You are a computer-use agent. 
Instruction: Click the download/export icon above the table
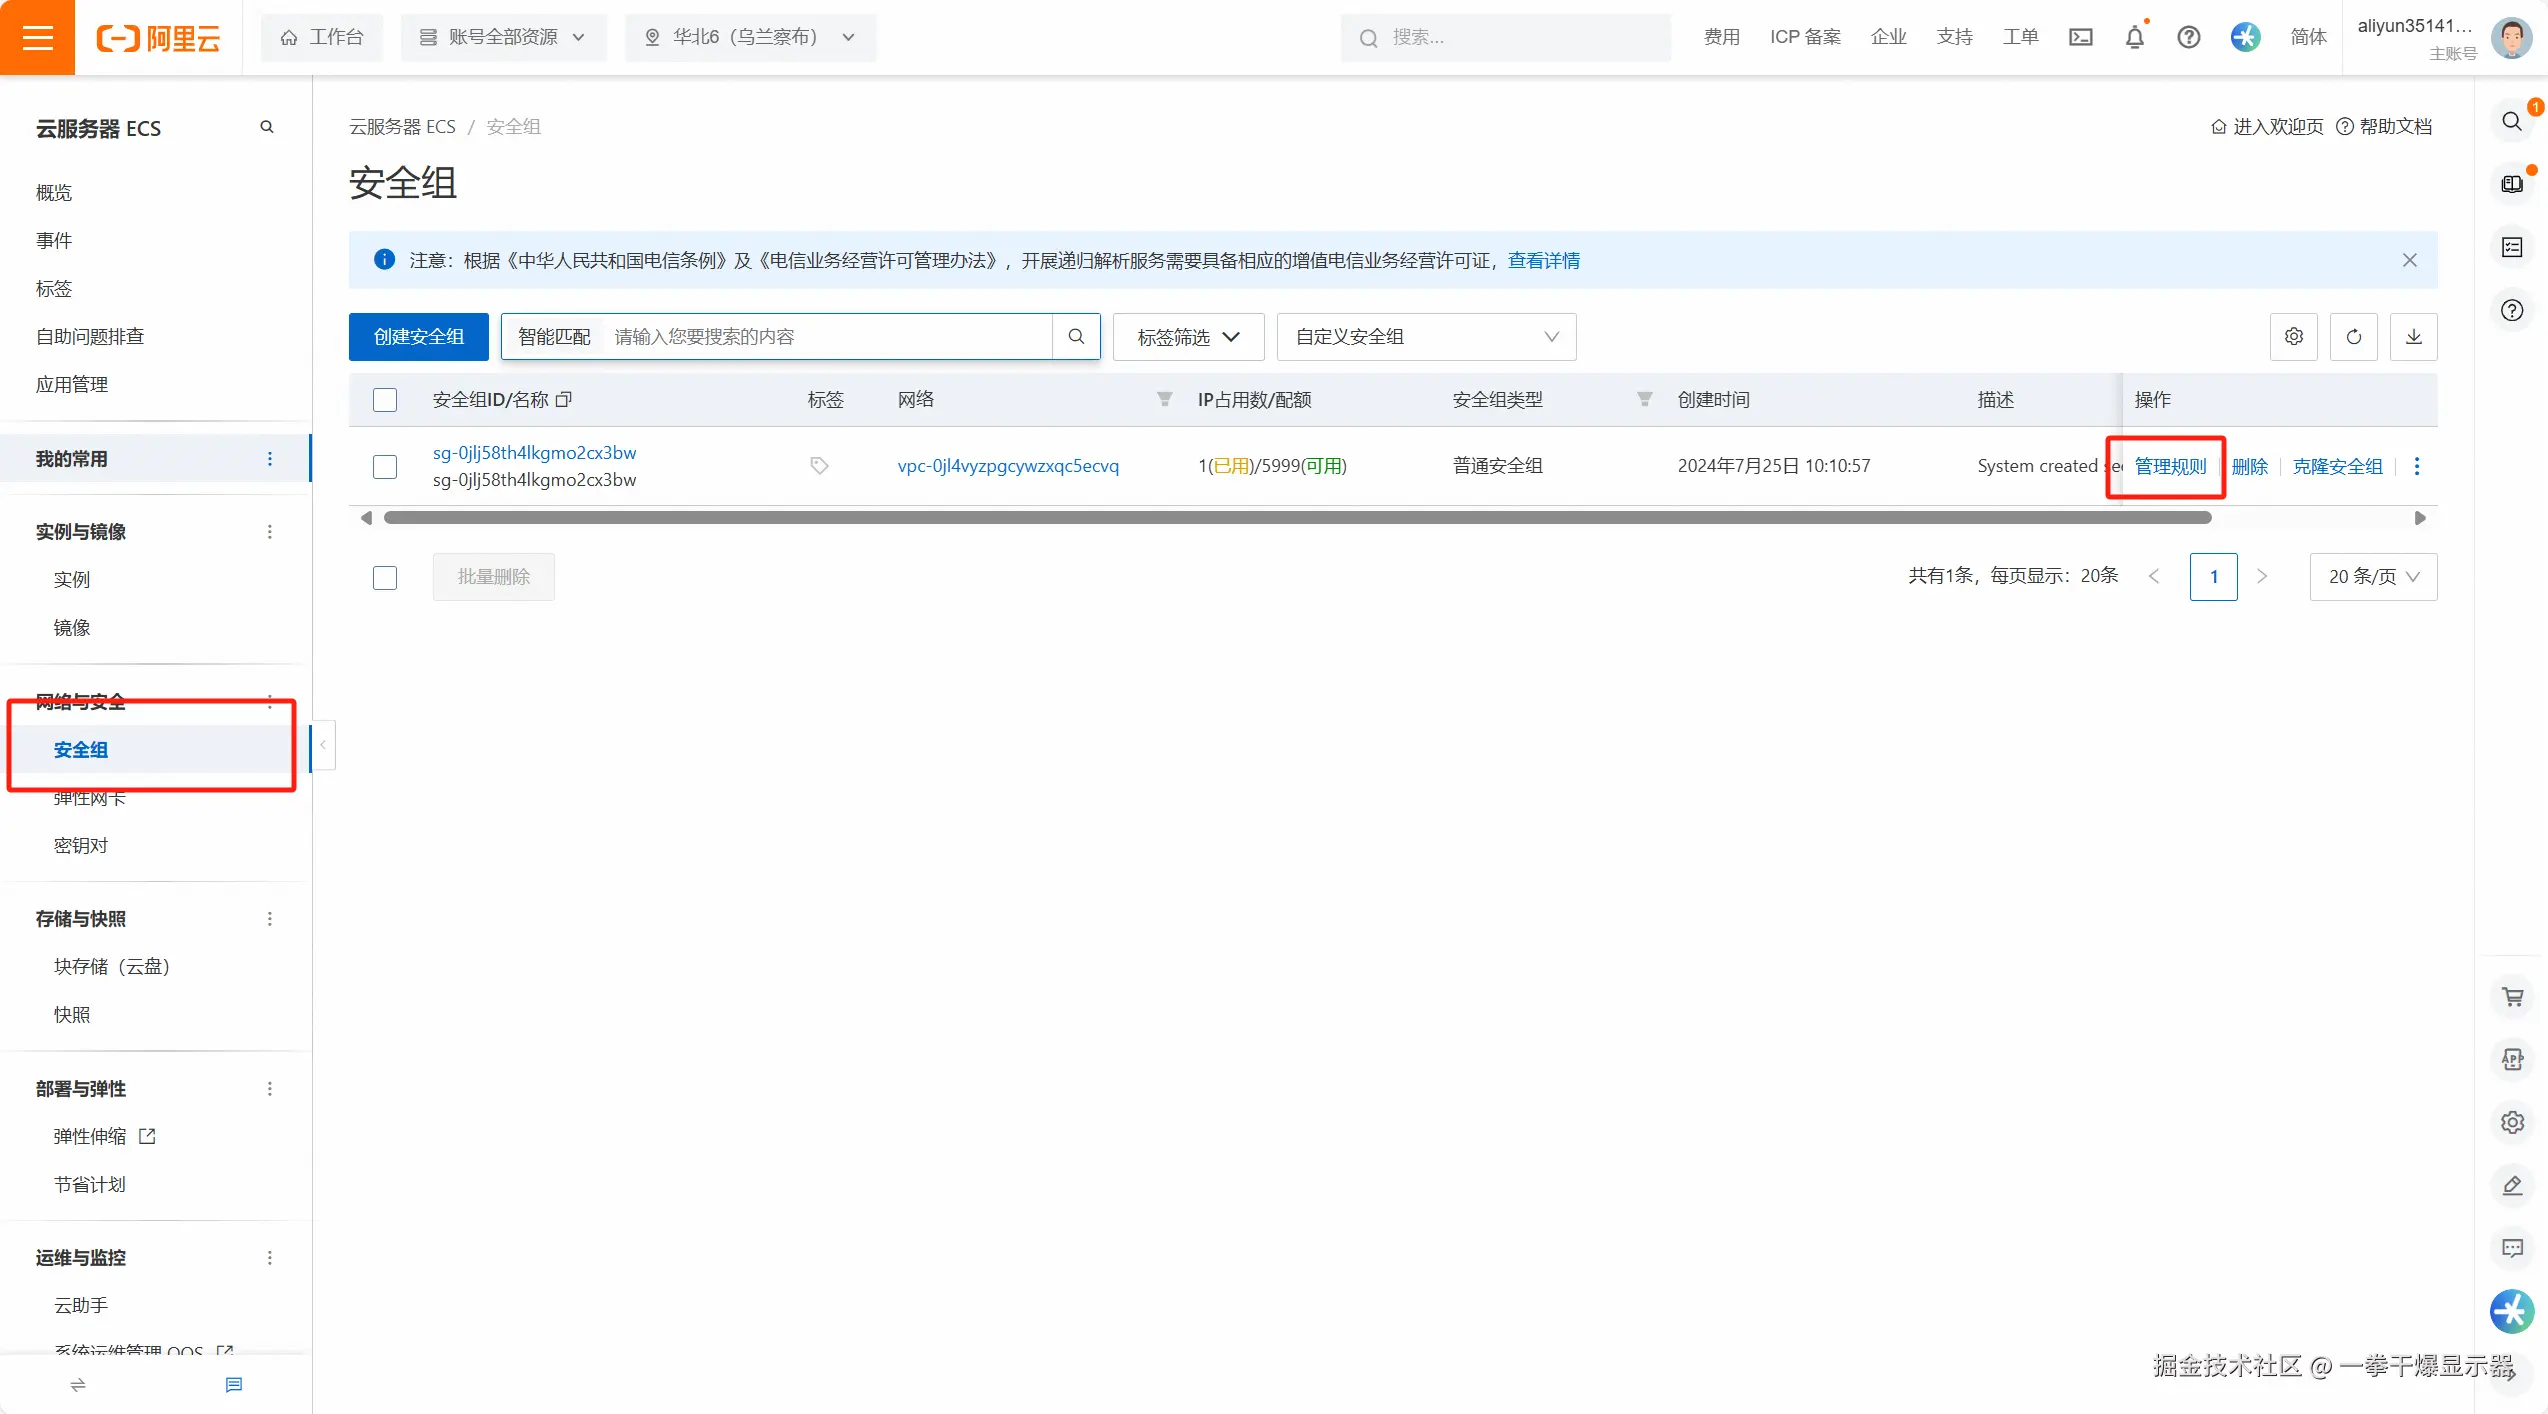pyautogui.click(x=2413, y=337)
